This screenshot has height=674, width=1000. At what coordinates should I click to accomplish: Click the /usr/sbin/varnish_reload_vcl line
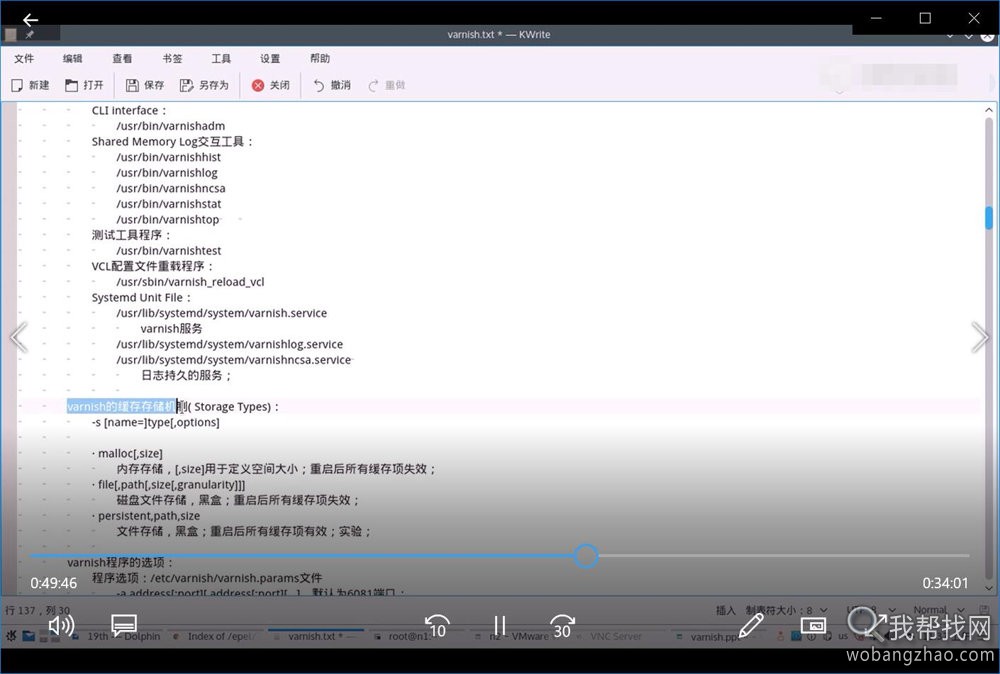point(190,282)
